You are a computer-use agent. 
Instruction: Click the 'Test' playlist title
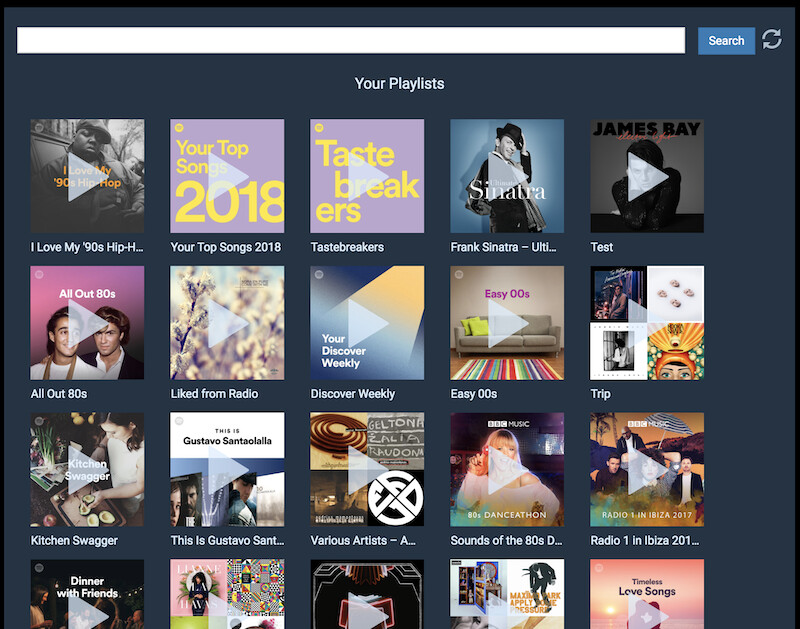pos(602,247)
